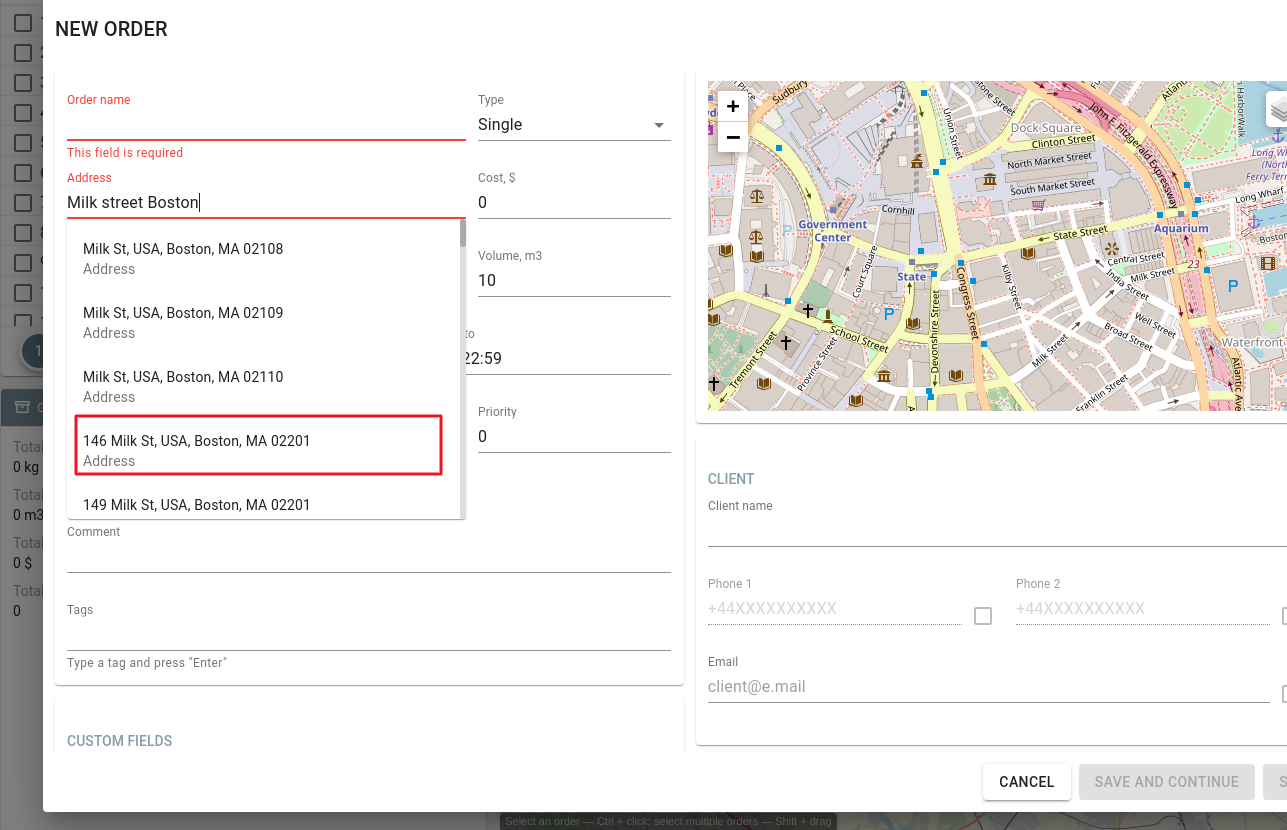The image size is (1287, 830).
Task: Focus the Email input field
Action: pyautogui.click(x=987, y=687)
